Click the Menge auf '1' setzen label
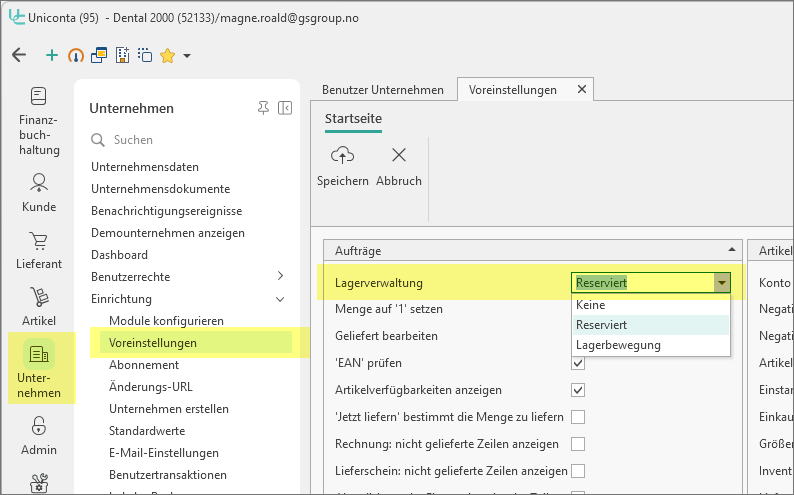Screen dimensions: 794x495 coord(388,309)
